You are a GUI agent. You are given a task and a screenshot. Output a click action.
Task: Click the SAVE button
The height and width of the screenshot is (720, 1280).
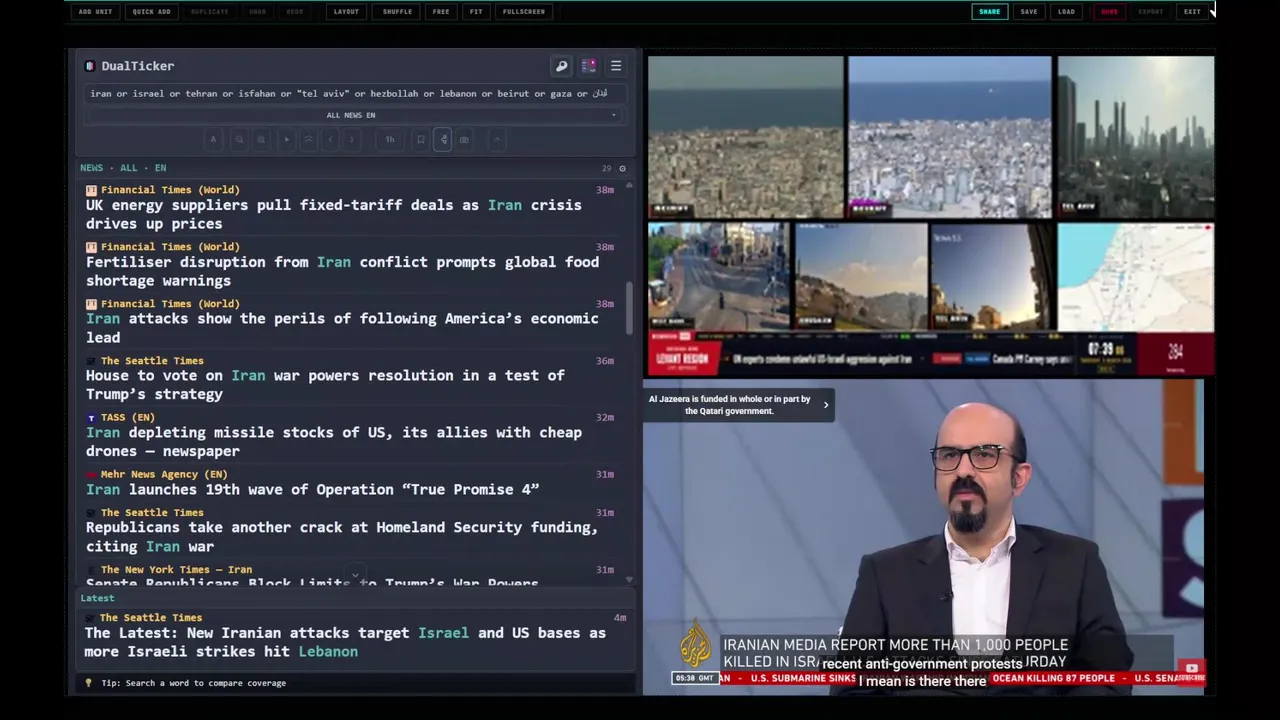click(x=1029, y=12)
